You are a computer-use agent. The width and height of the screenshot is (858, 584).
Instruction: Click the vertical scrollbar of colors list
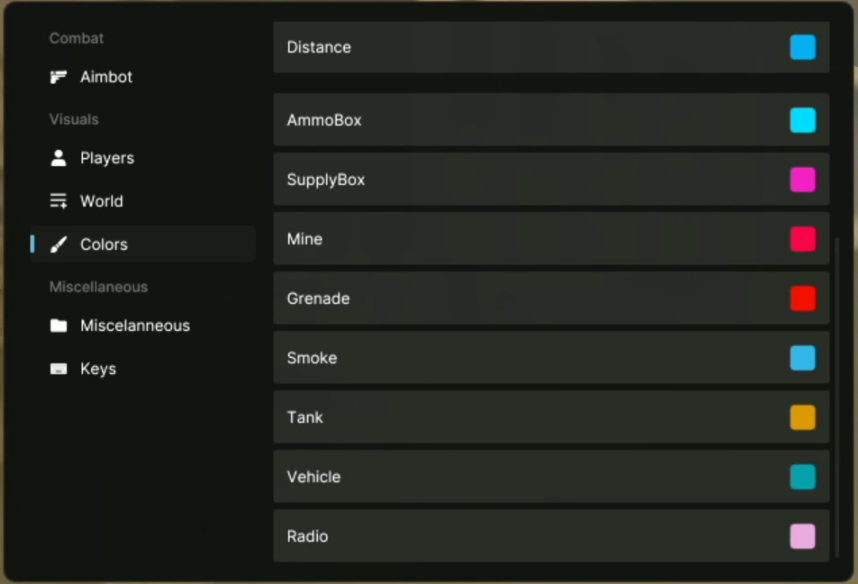837,394
